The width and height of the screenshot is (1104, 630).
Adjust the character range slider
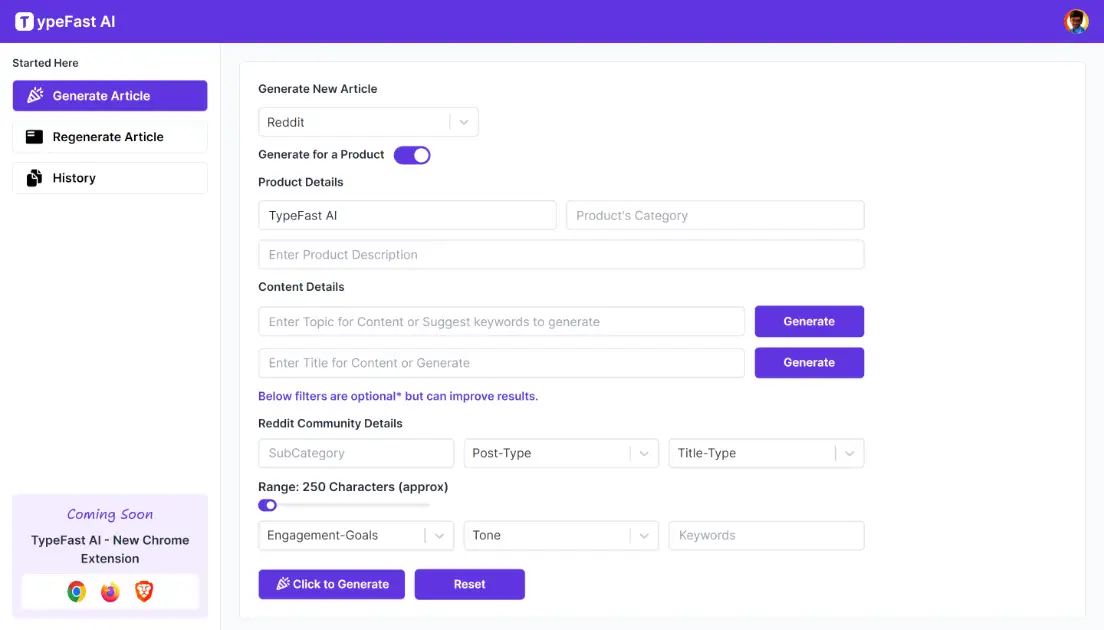coord(266,505)
